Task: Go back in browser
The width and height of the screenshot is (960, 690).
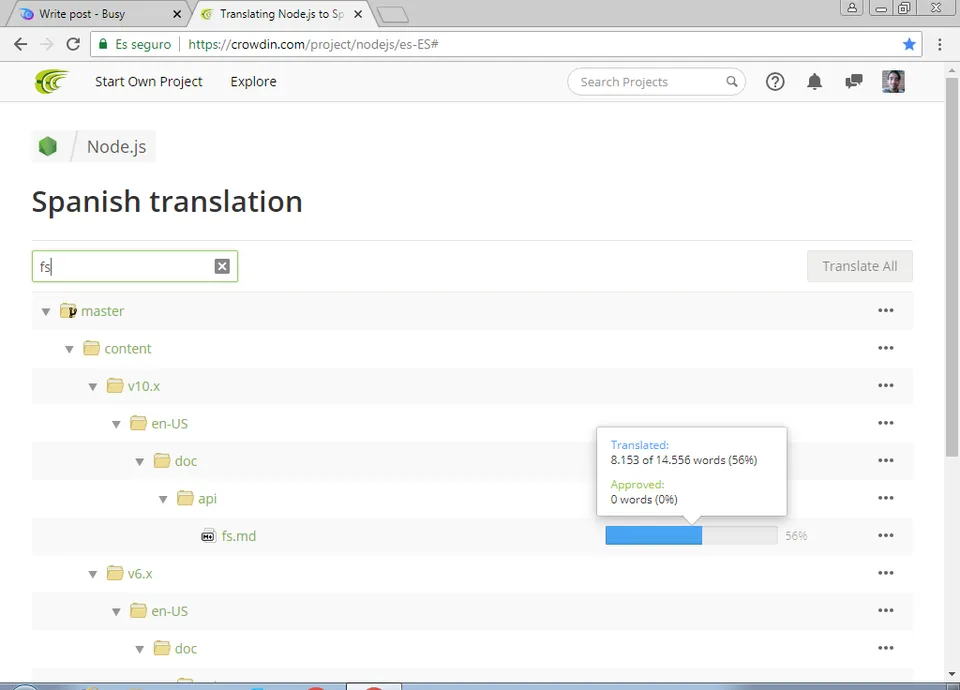Action: click(x=20, y=44)
